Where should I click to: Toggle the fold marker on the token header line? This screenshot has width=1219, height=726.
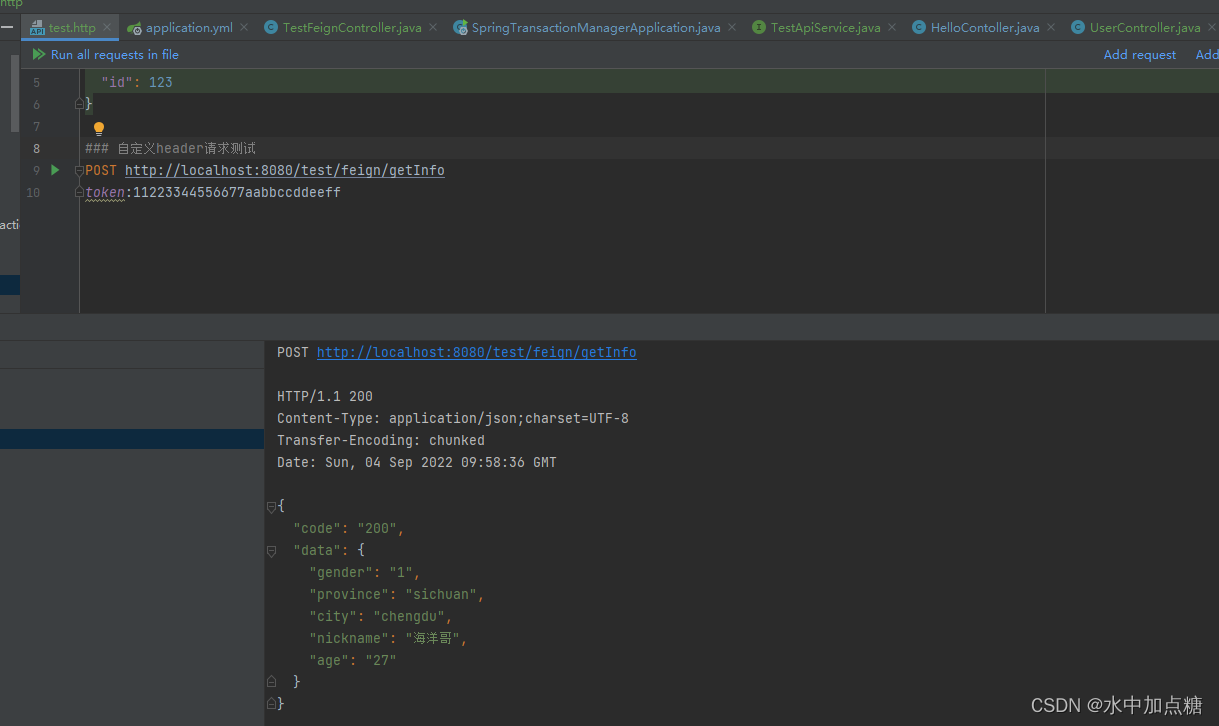click(x=80, y=192)
